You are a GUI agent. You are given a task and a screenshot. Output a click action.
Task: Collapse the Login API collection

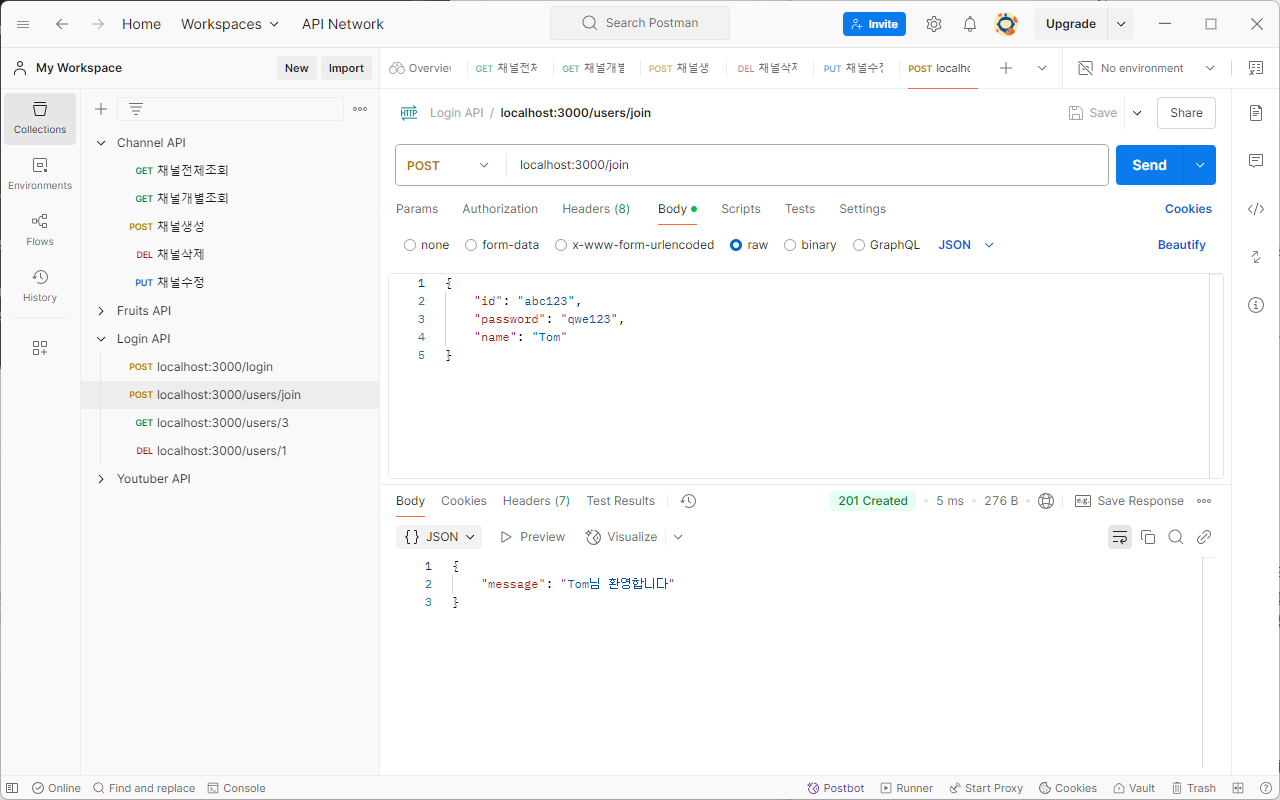click(x=101, y=339)
